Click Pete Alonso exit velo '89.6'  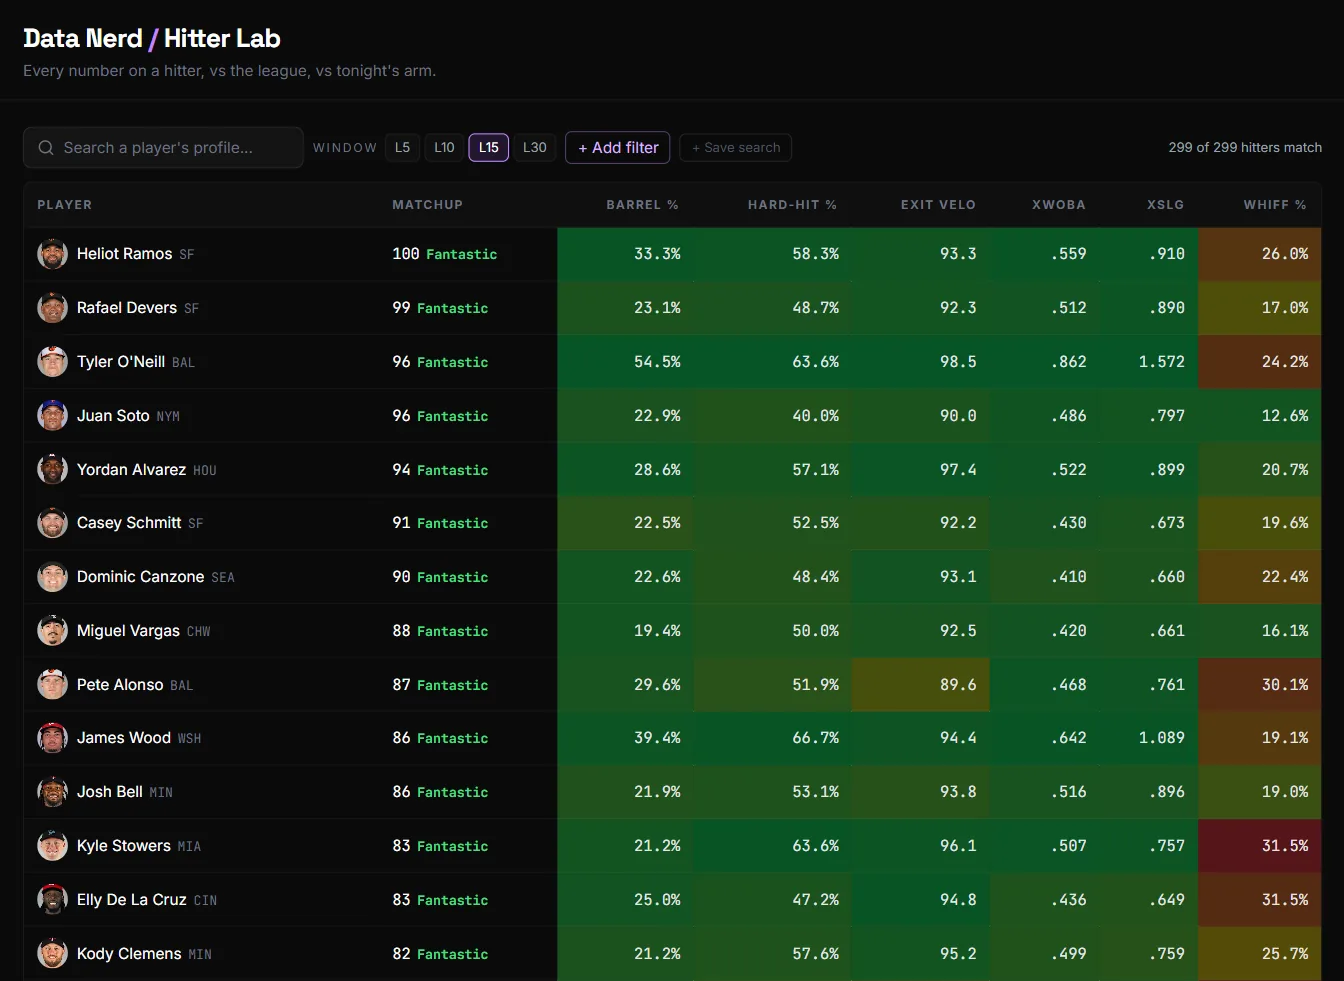tap(958, 685)
